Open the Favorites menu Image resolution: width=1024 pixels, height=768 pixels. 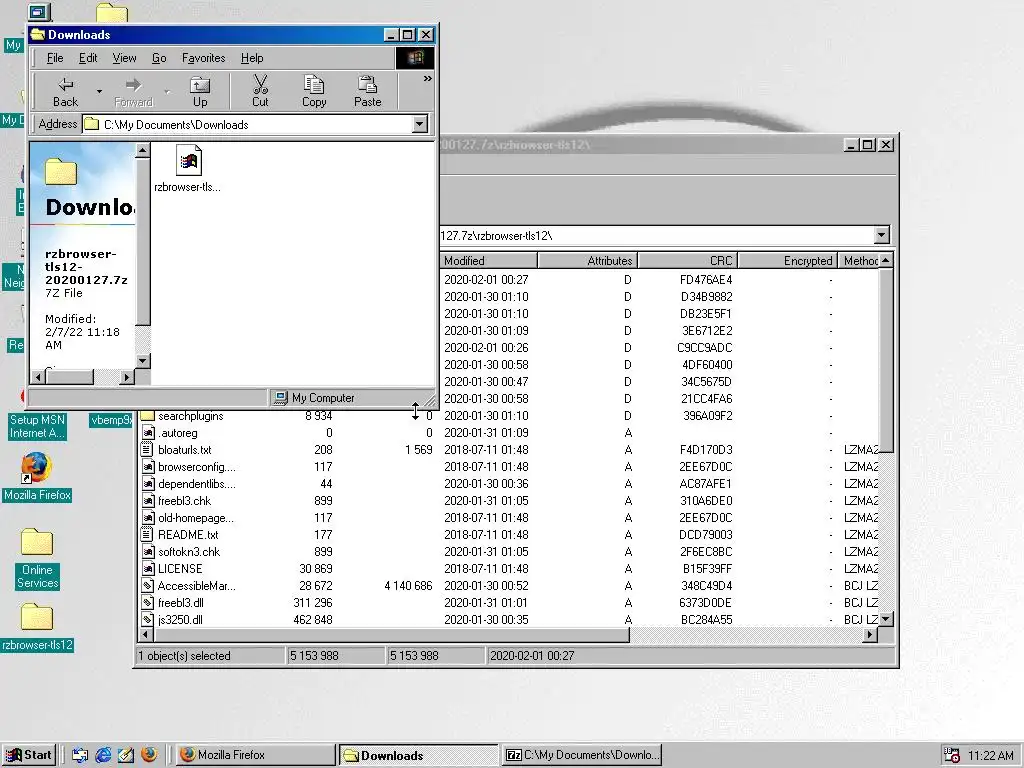pos(203,58)
